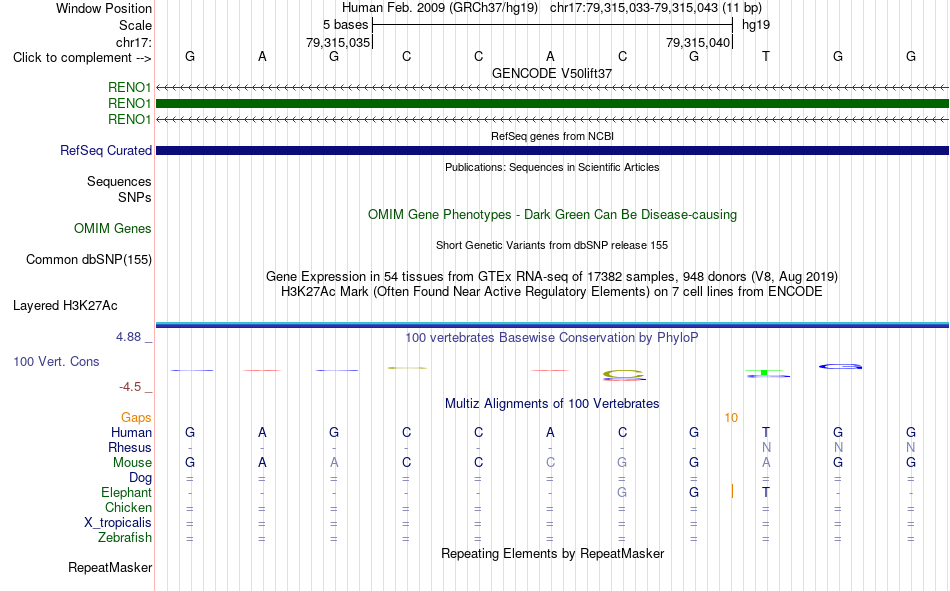The image size is (950, 591).
Task: Click the 100 Vert. Cons label
Action: click(56, 361)
